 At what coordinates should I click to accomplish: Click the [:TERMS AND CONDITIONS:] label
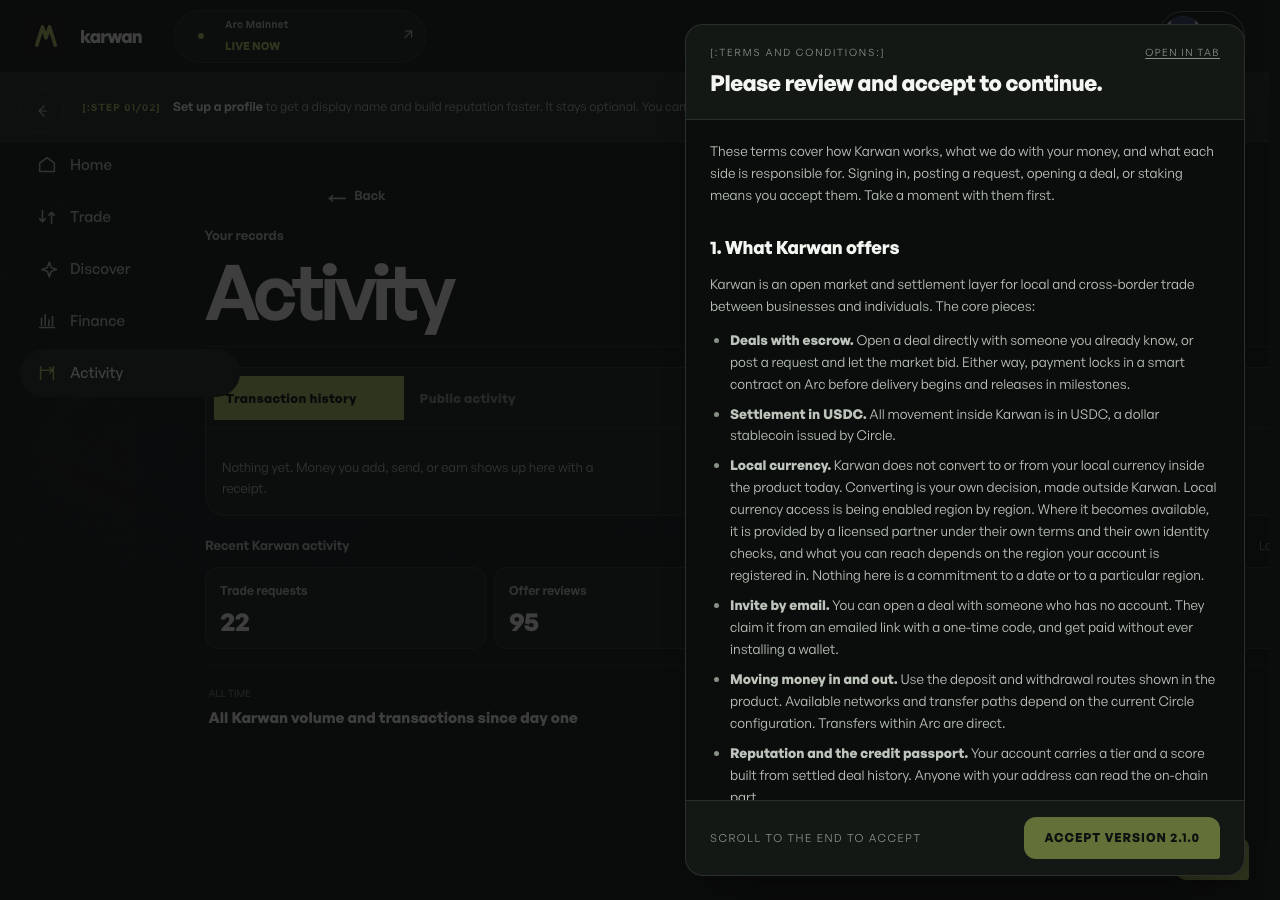coord(797,53)
